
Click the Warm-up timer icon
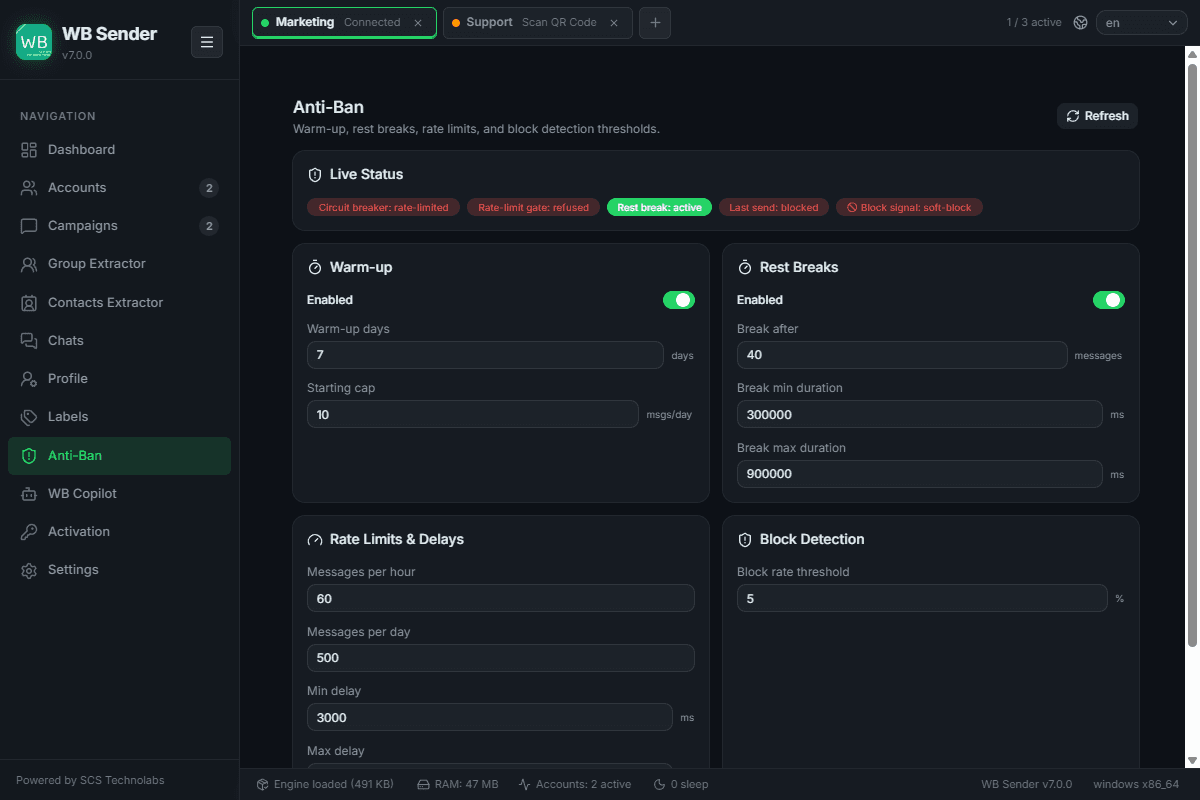(x=315, y=268)
